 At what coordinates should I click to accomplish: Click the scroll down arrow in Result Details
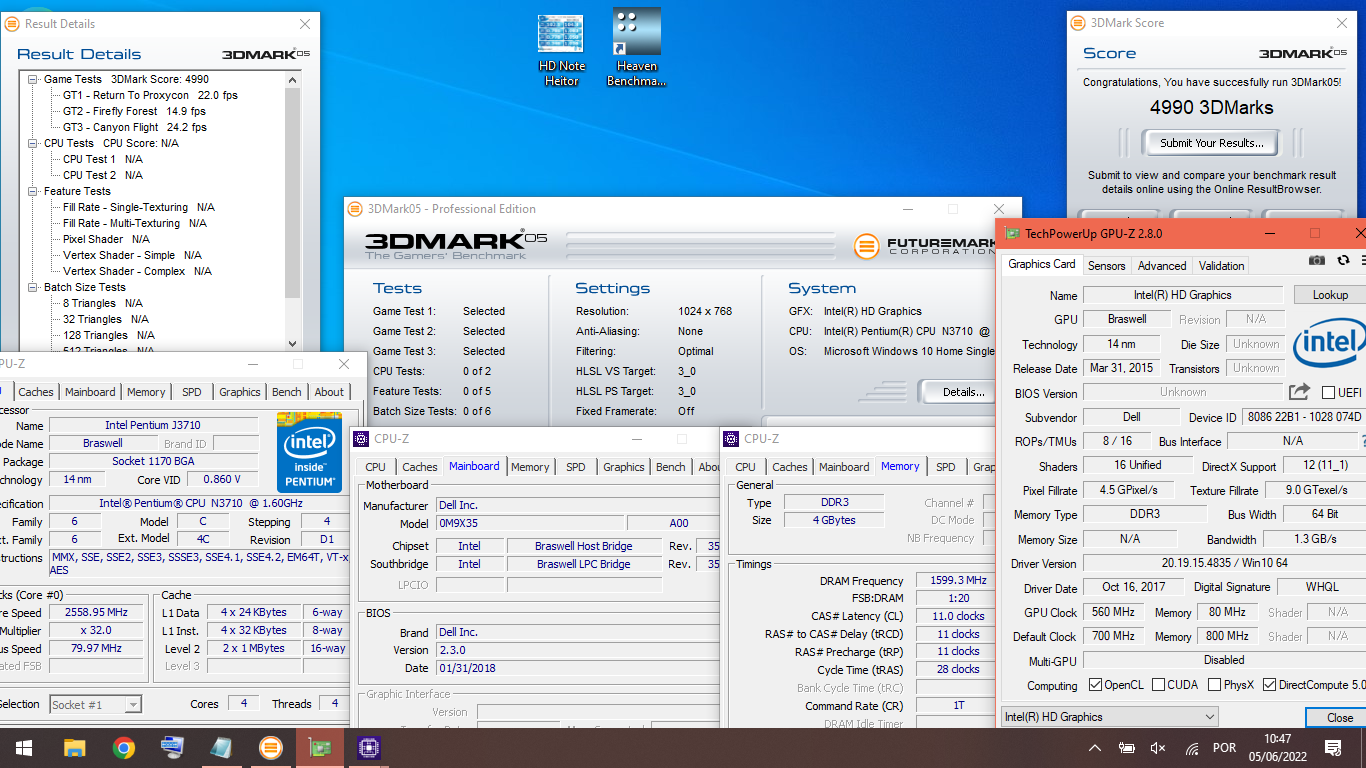[292, 343]
